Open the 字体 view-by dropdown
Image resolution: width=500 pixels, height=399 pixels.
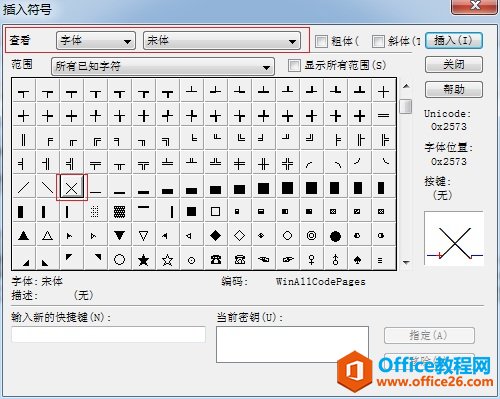point(96,41)
